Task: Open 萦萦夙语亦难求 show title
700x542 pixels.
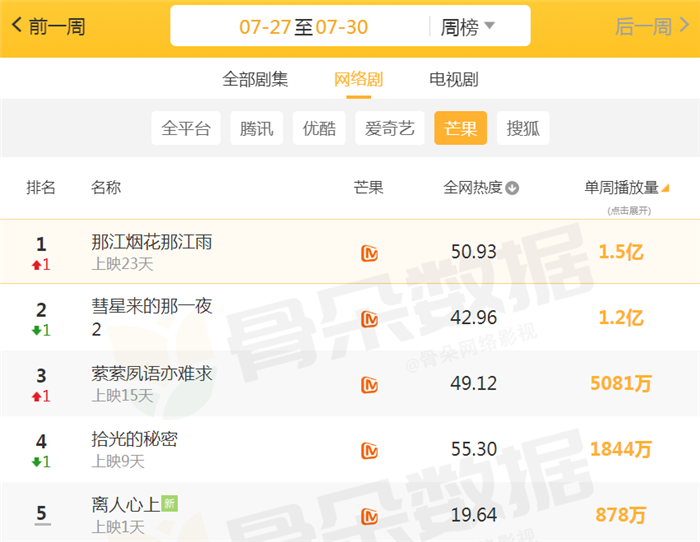Action: (x=152, y=374)
